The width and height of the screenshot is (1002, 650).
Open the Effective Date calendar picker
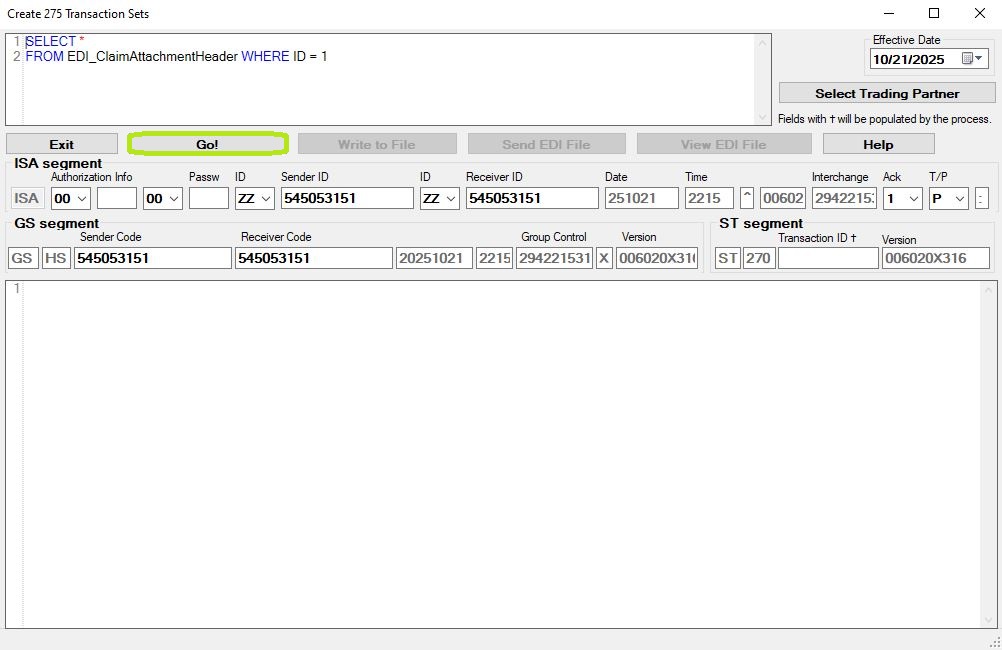pyautogui.click(x=973, y=59)
